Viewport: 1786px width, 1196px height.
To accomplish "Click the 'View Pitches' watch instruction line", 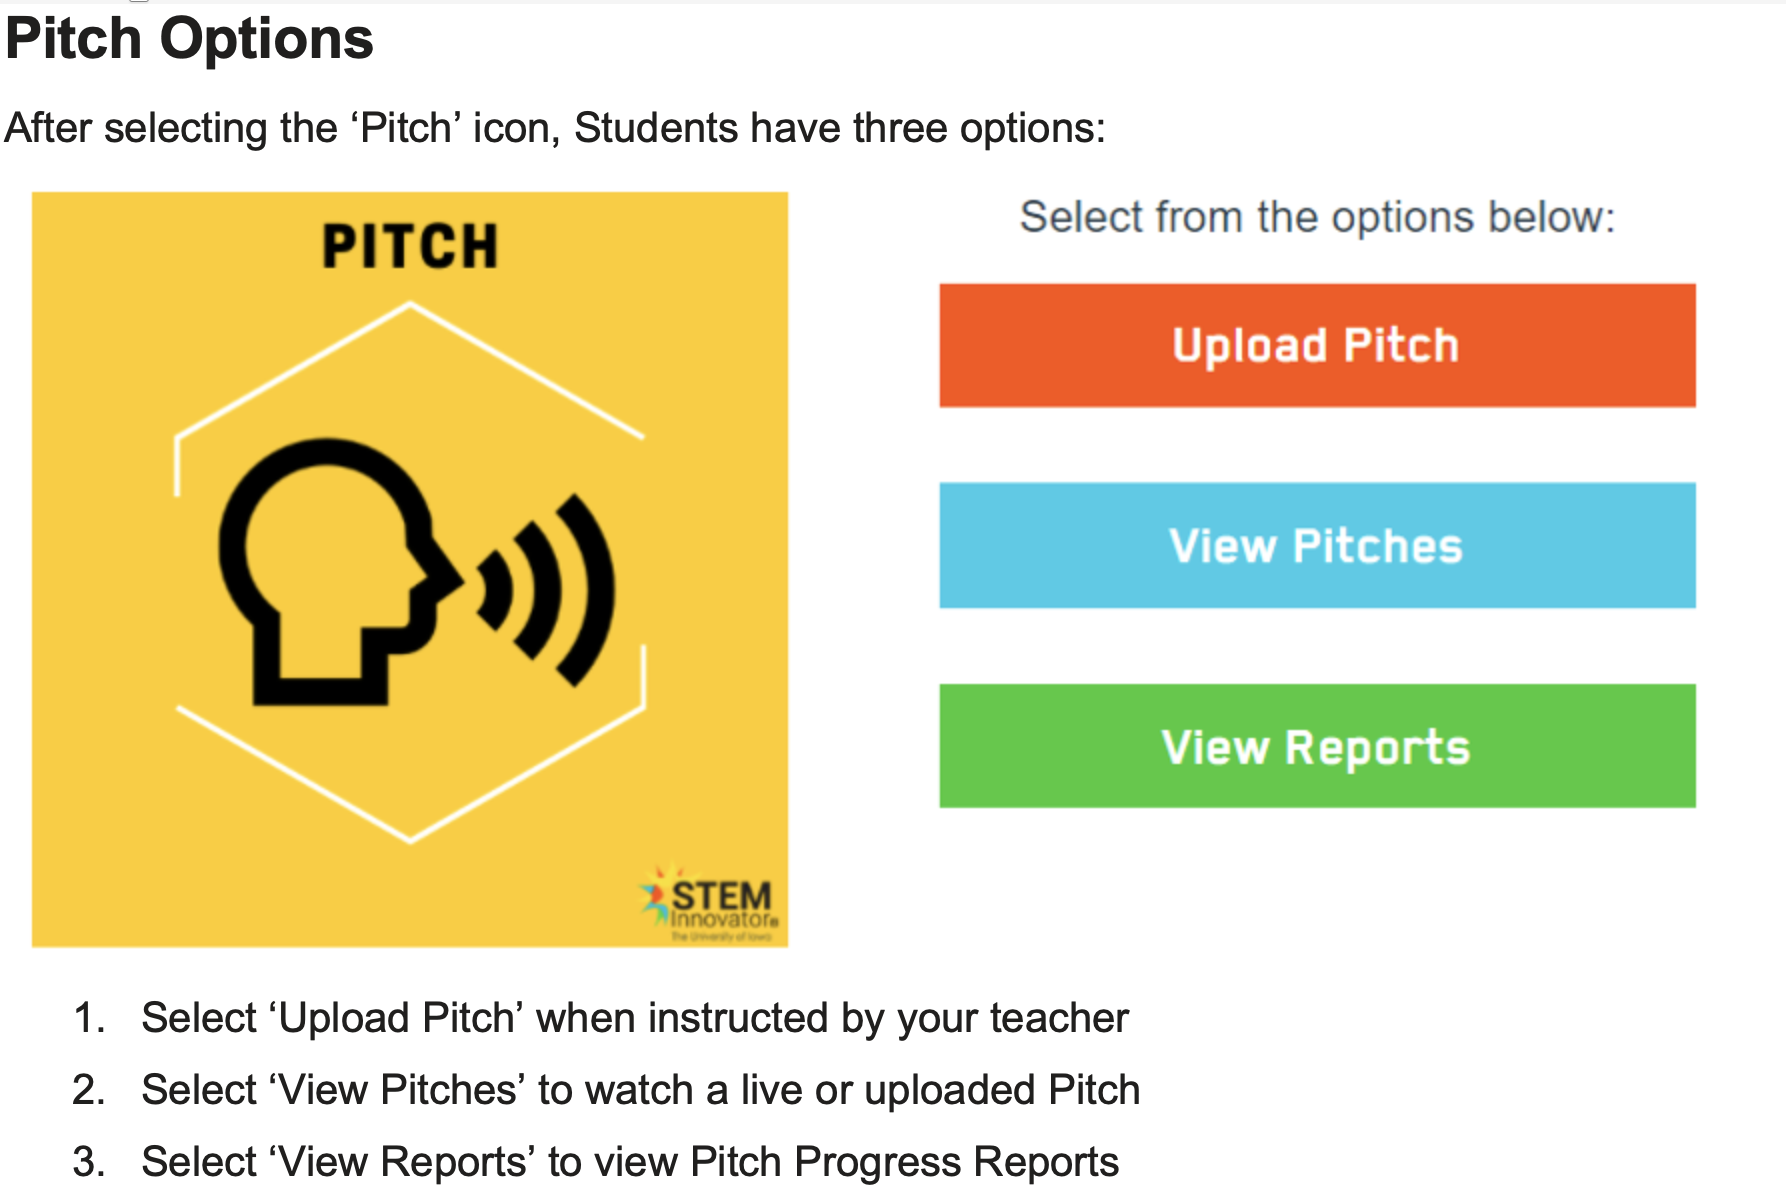I will click(640, 1090).
